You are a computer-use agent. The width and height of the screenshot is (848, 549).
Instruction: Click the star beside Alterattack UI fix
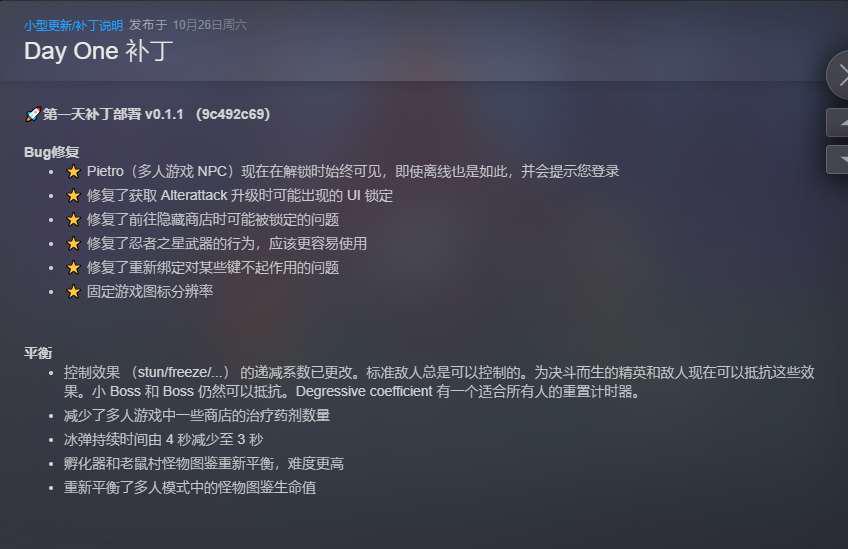pos(73,195)
